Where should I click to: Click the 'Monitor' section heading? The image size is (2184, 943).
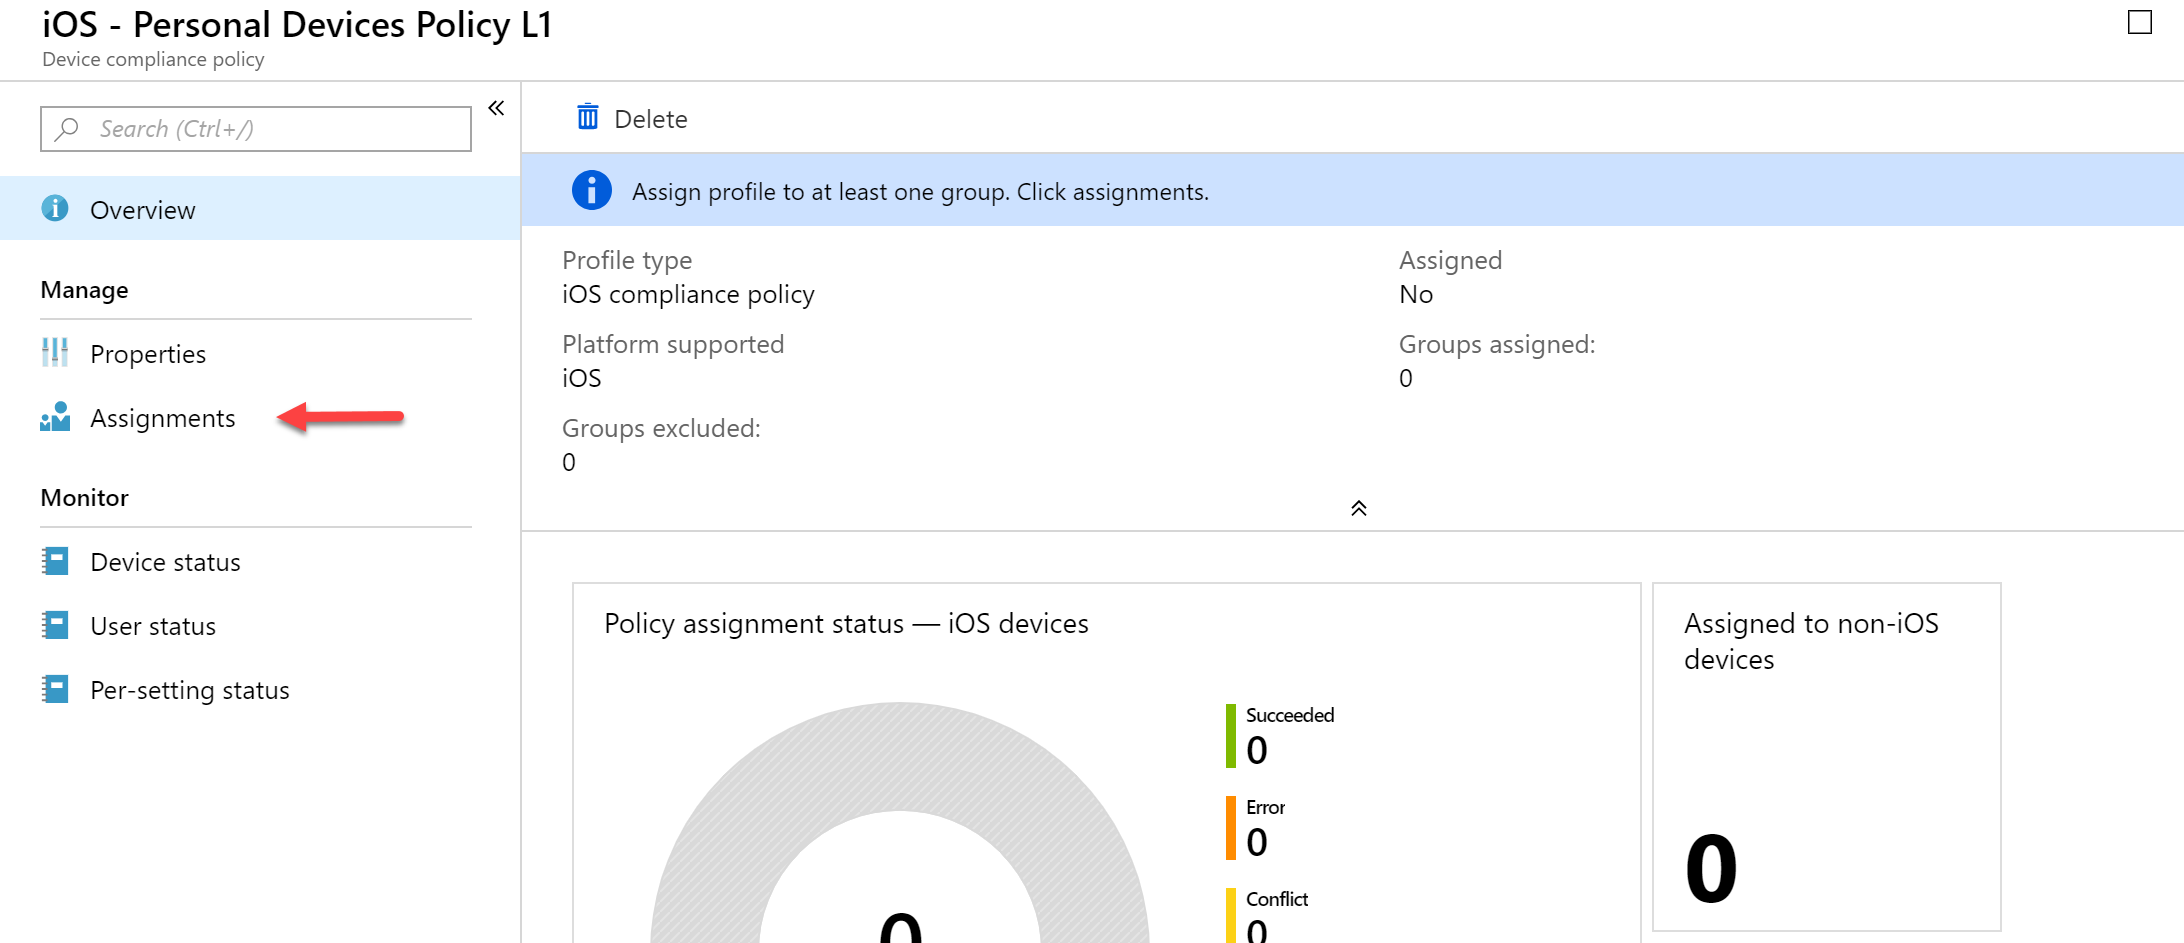[x=84, y=498]
